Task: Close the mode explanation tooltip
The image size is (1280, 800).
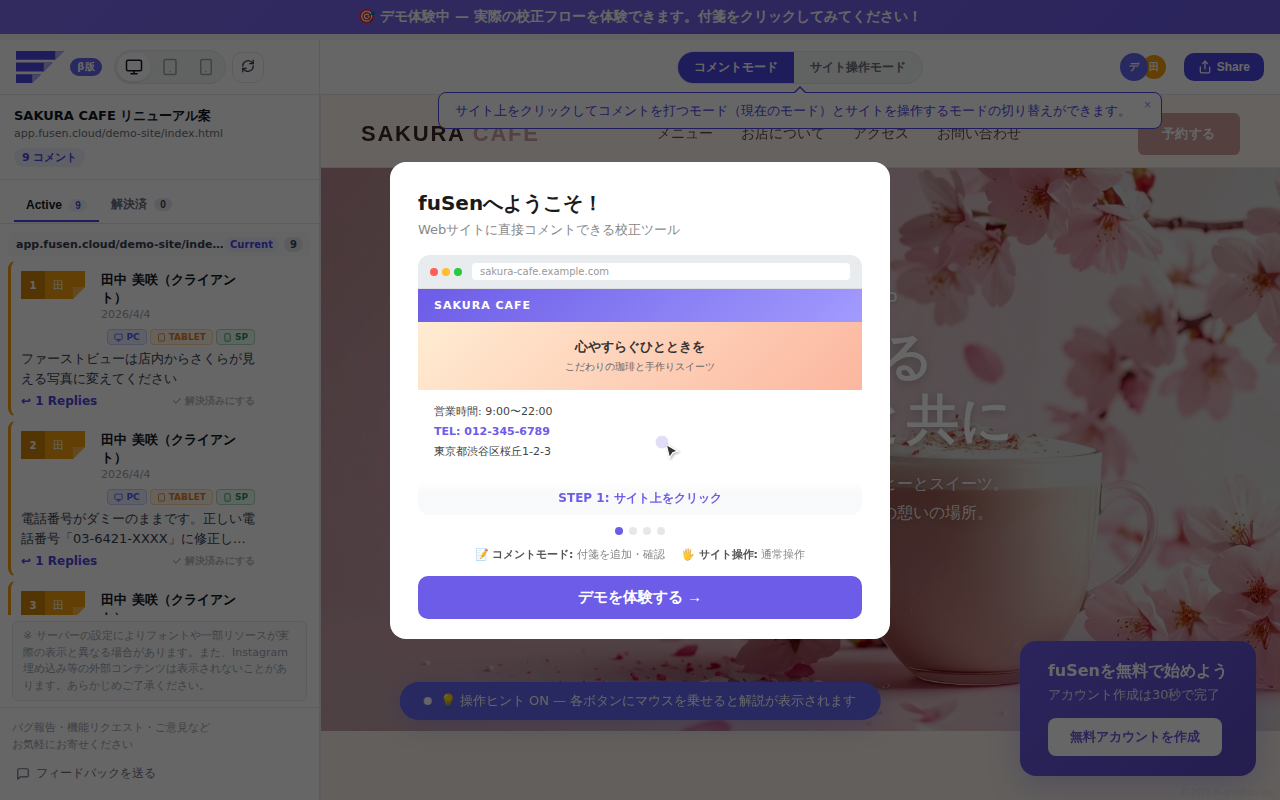Action: (x=1147, y=104)
